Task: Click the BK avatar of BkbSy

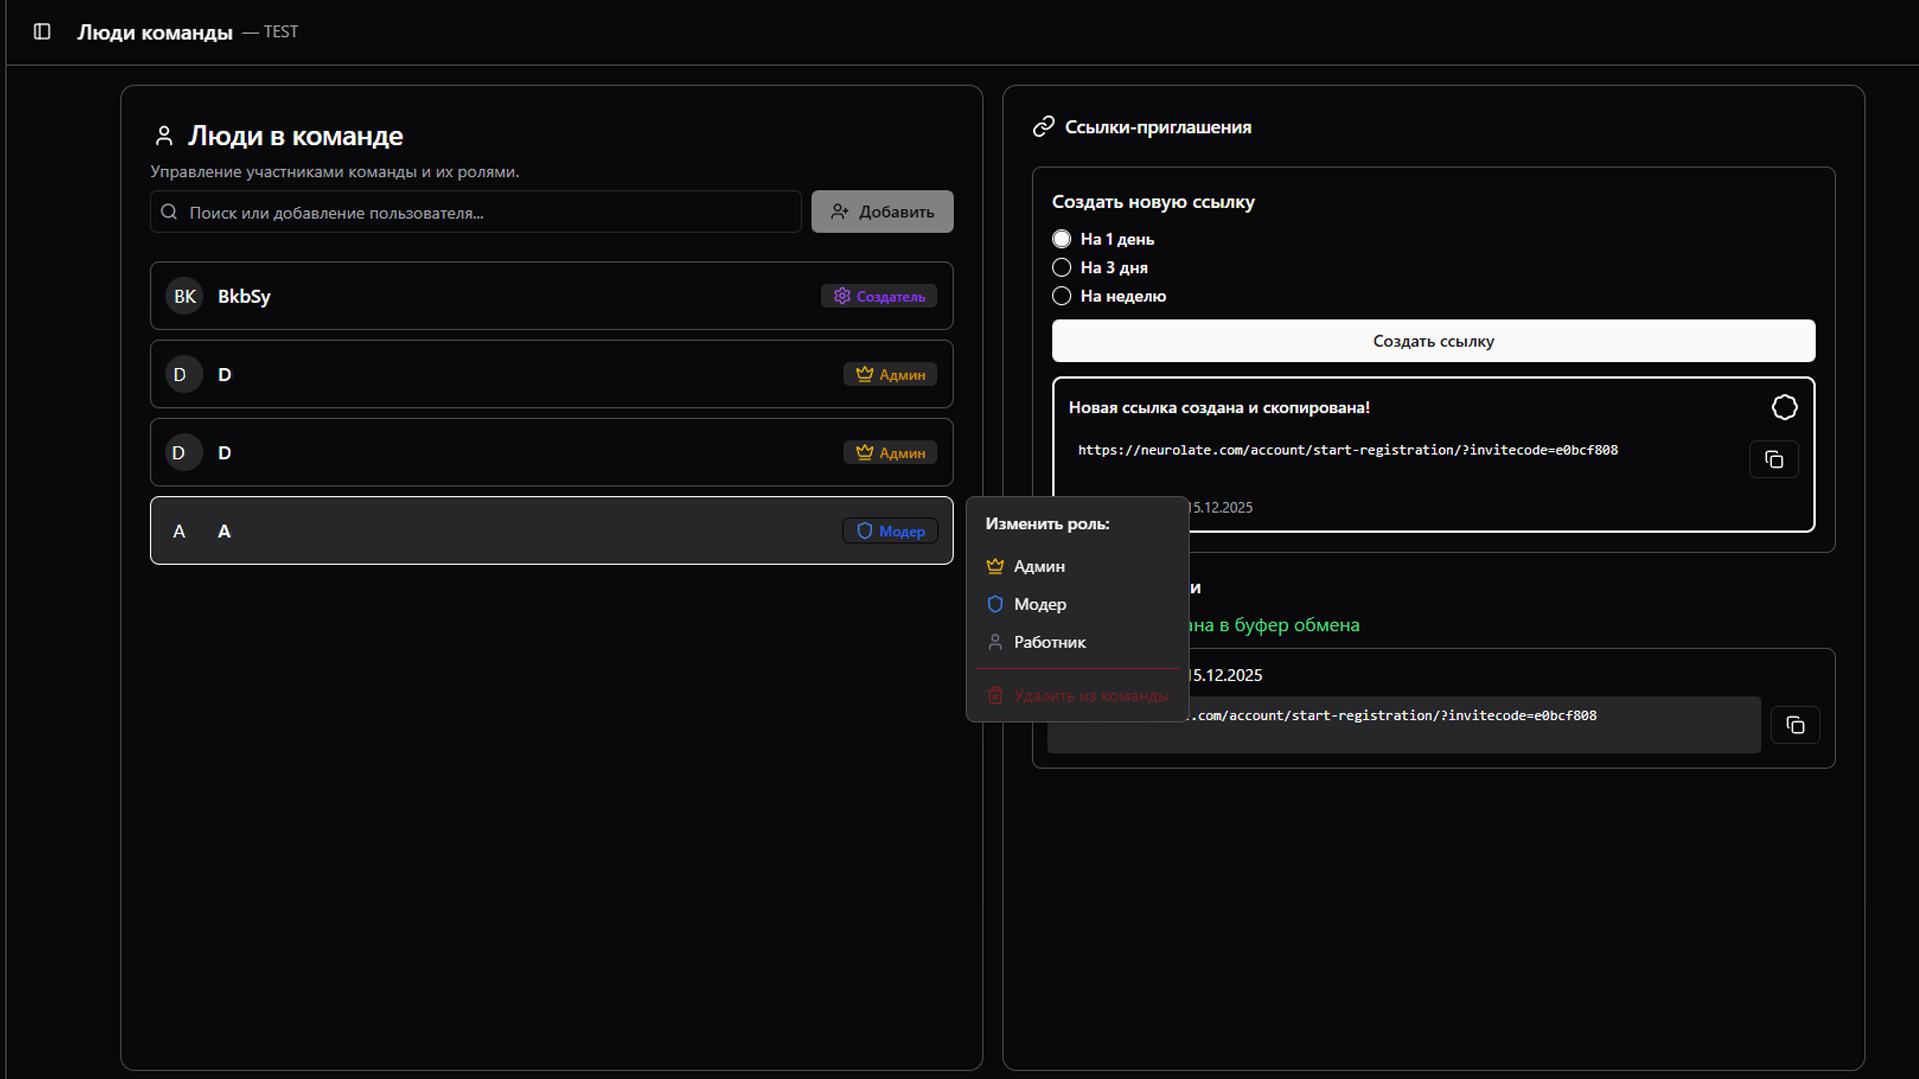Action: (184, 297)
